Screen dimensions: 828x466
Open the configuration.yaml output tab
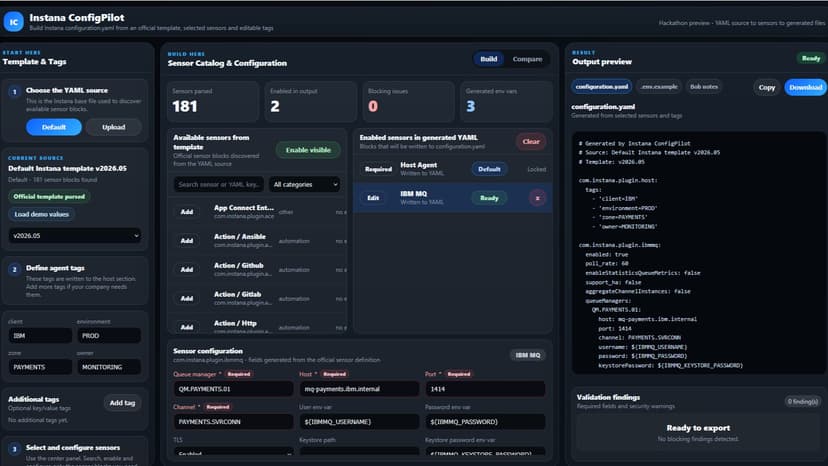pyautogui.click(x=601, y=87)
